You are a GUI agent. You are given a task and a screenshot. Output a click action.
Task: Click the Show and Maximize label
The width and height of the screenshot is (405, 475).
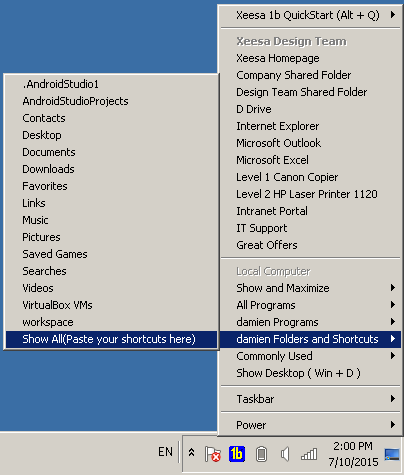pos(283,288)
